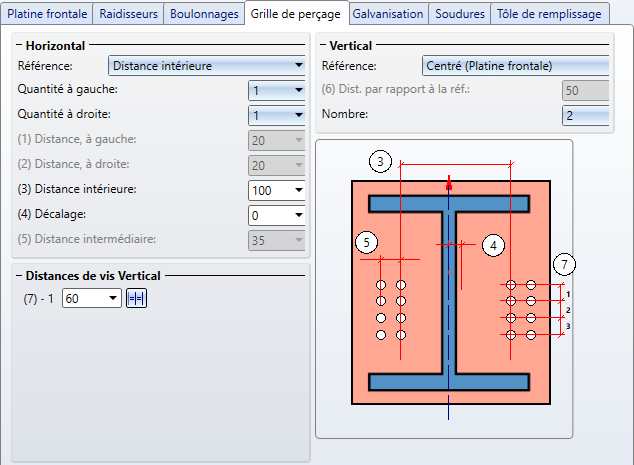Viewport: 634px width, 465px height.
Task: Click the equalize bolt distances icon
Action: pyautogui.click(x=136, y=298)
